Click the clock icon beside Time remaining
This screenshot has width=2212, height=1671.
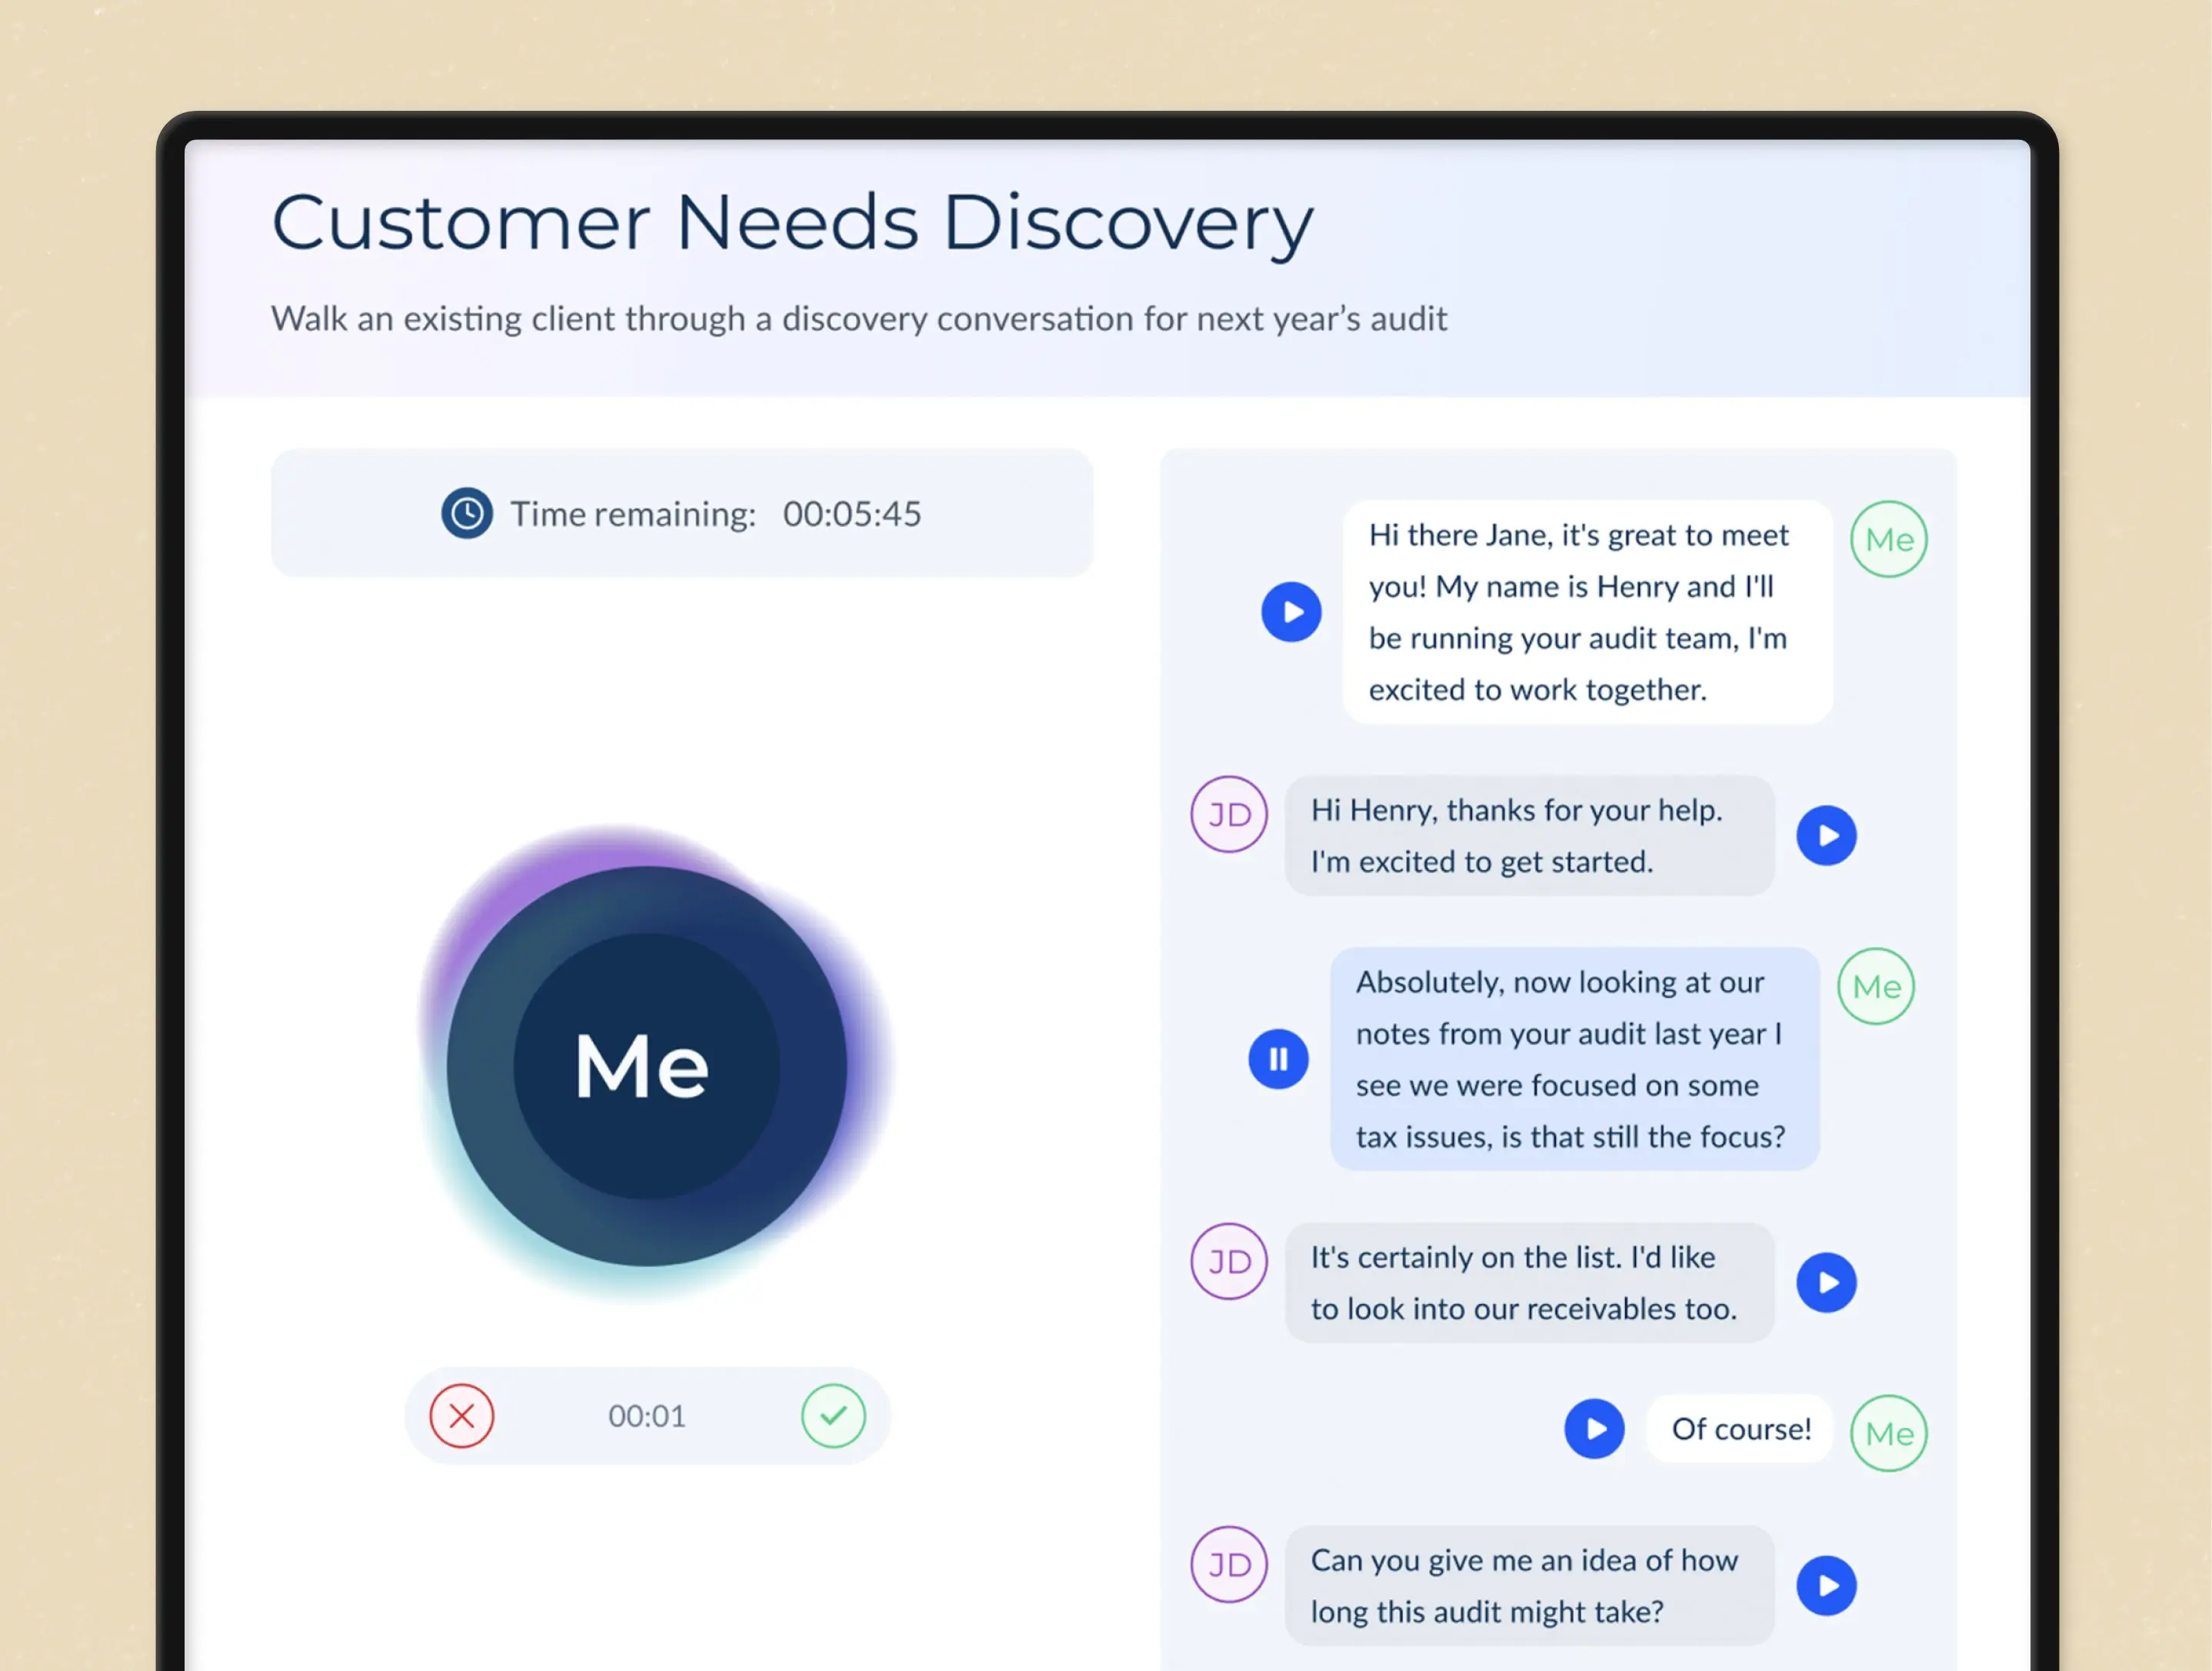(x=466, y=512)
